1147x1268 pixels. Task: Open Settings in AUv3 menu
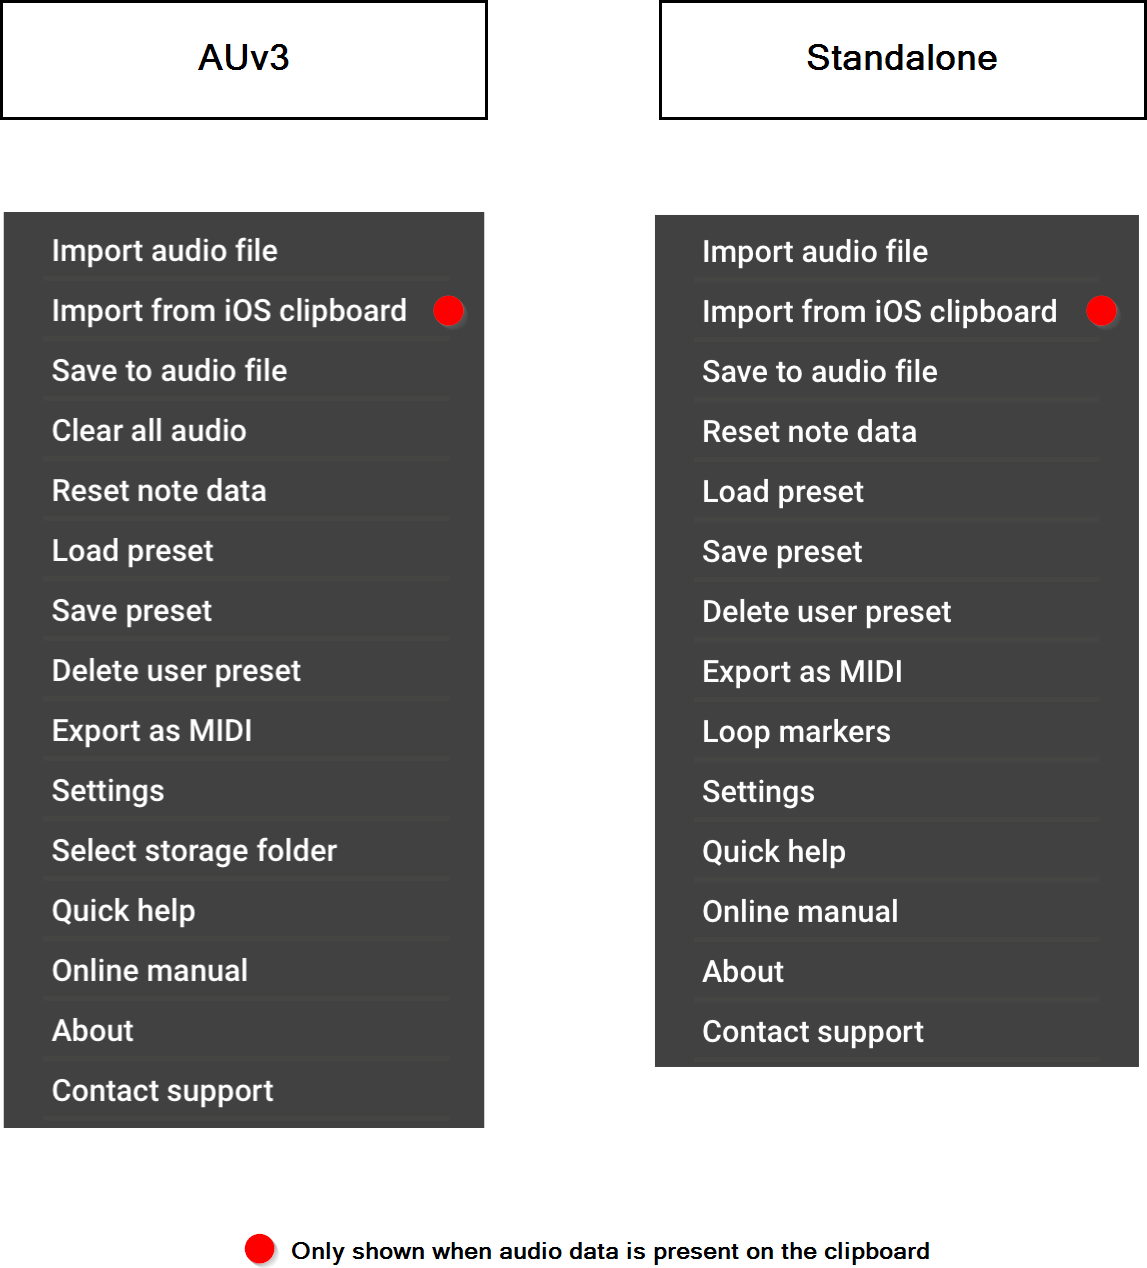tap(108, 791)
